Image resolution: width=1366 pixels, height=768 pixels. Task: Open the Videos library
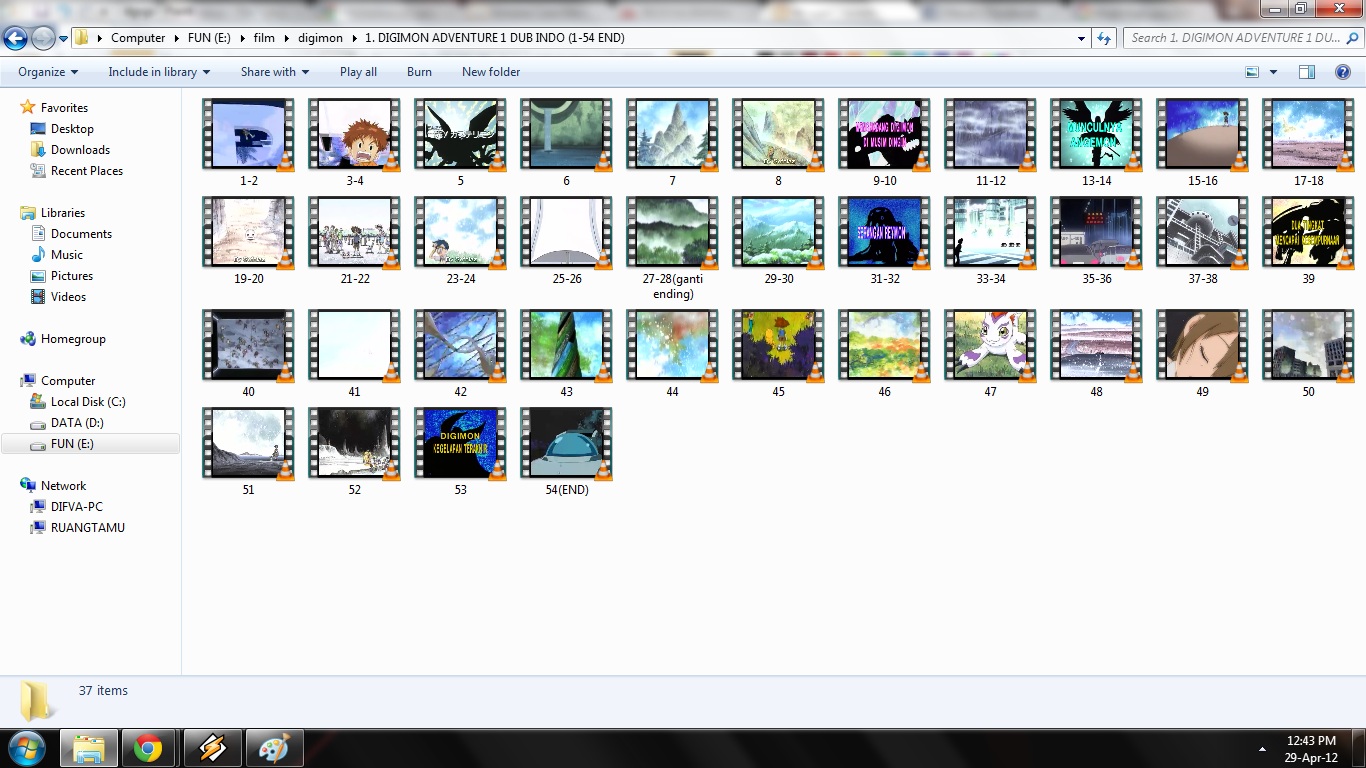69,297
